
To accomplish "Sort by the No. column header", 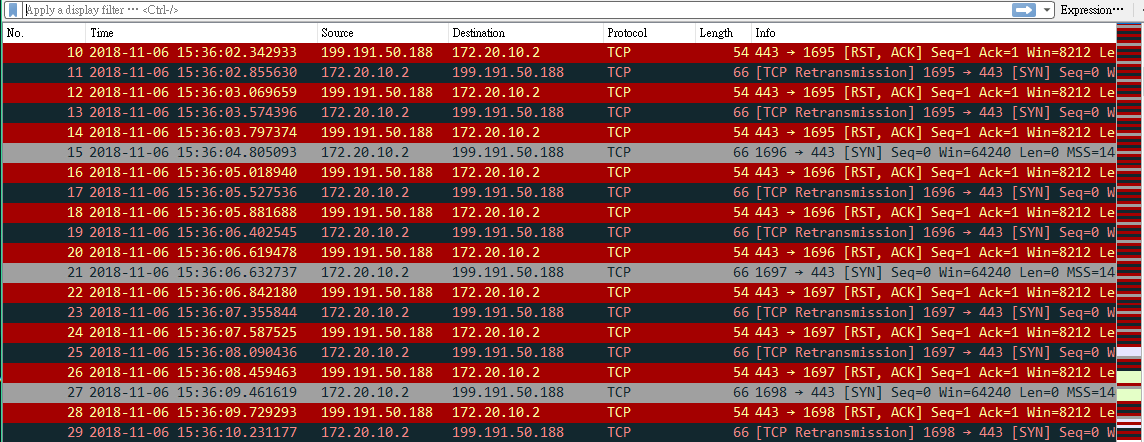I will coord(45,34).
